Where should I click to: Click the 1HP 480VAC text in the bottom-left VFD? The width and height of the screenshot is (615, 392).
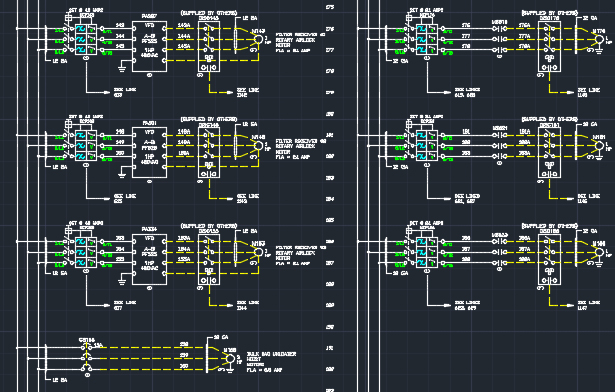(149, 266)
